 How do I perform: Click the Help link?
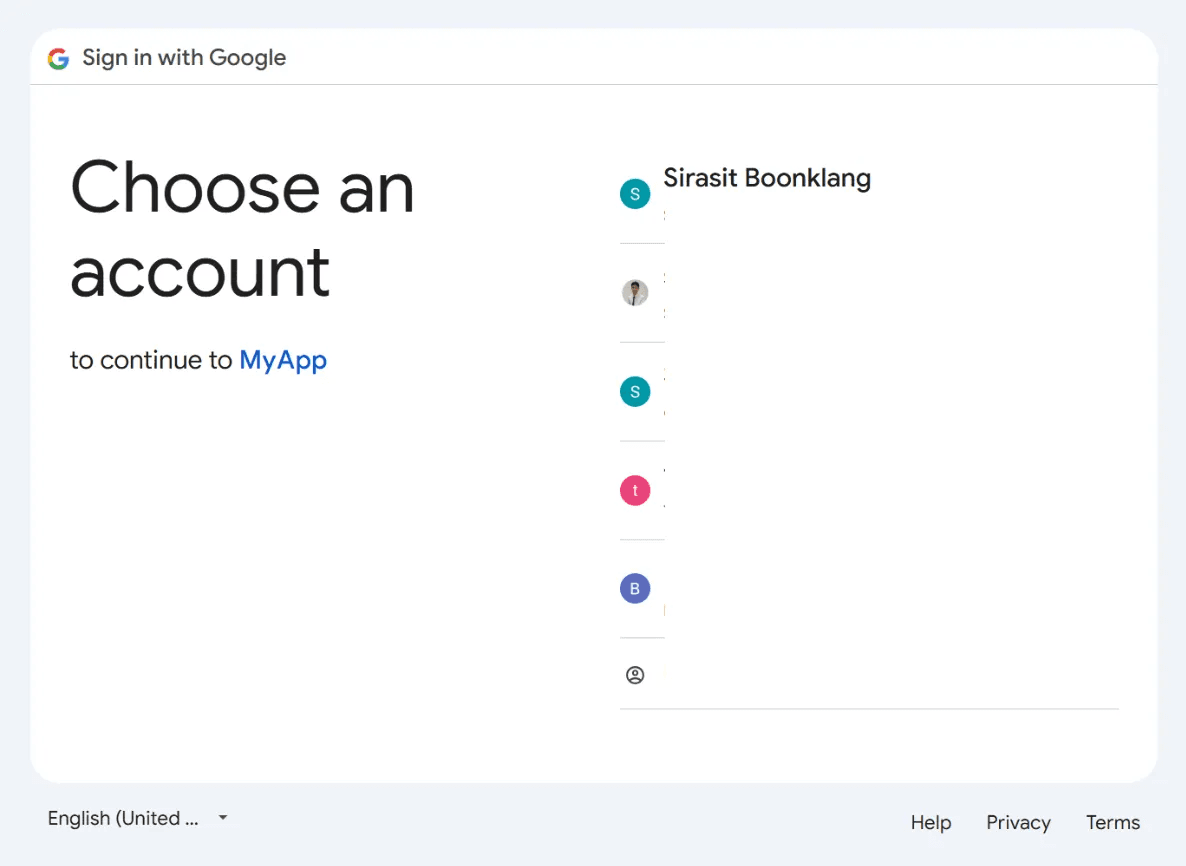[930, 822]
